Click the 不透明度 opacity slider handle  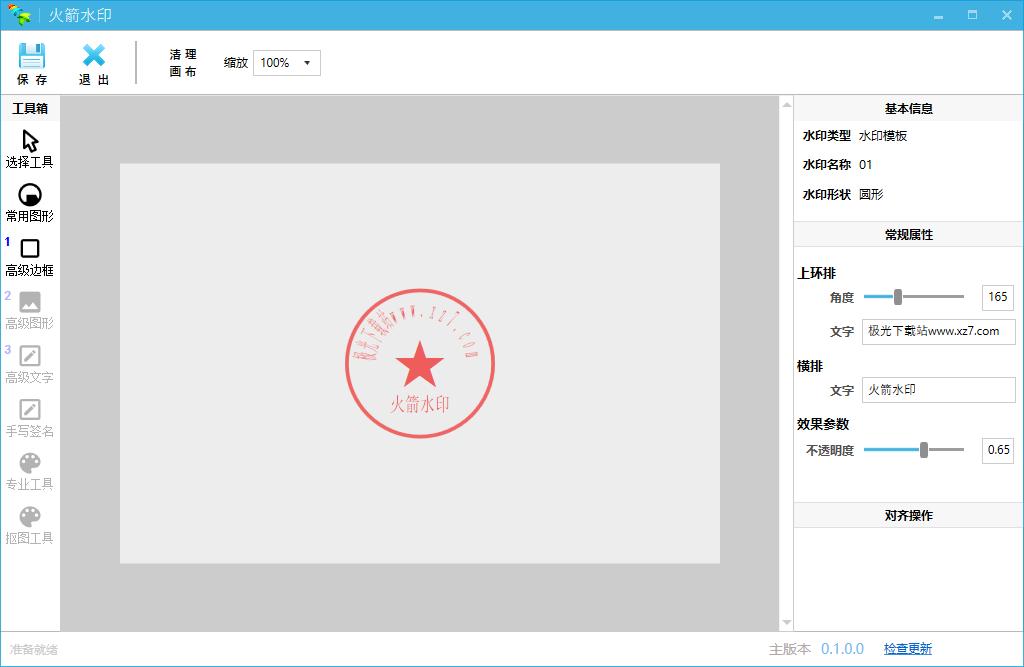(x=924, y=450)
